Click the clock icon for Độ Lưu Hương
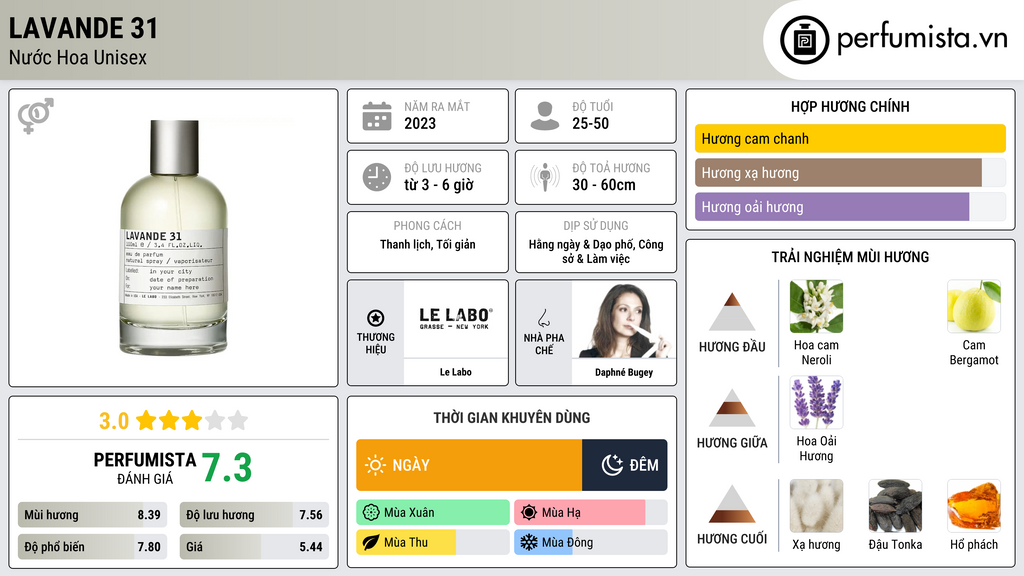The height and width of the screenshot is (576, 1024). (x=376, y=177)
